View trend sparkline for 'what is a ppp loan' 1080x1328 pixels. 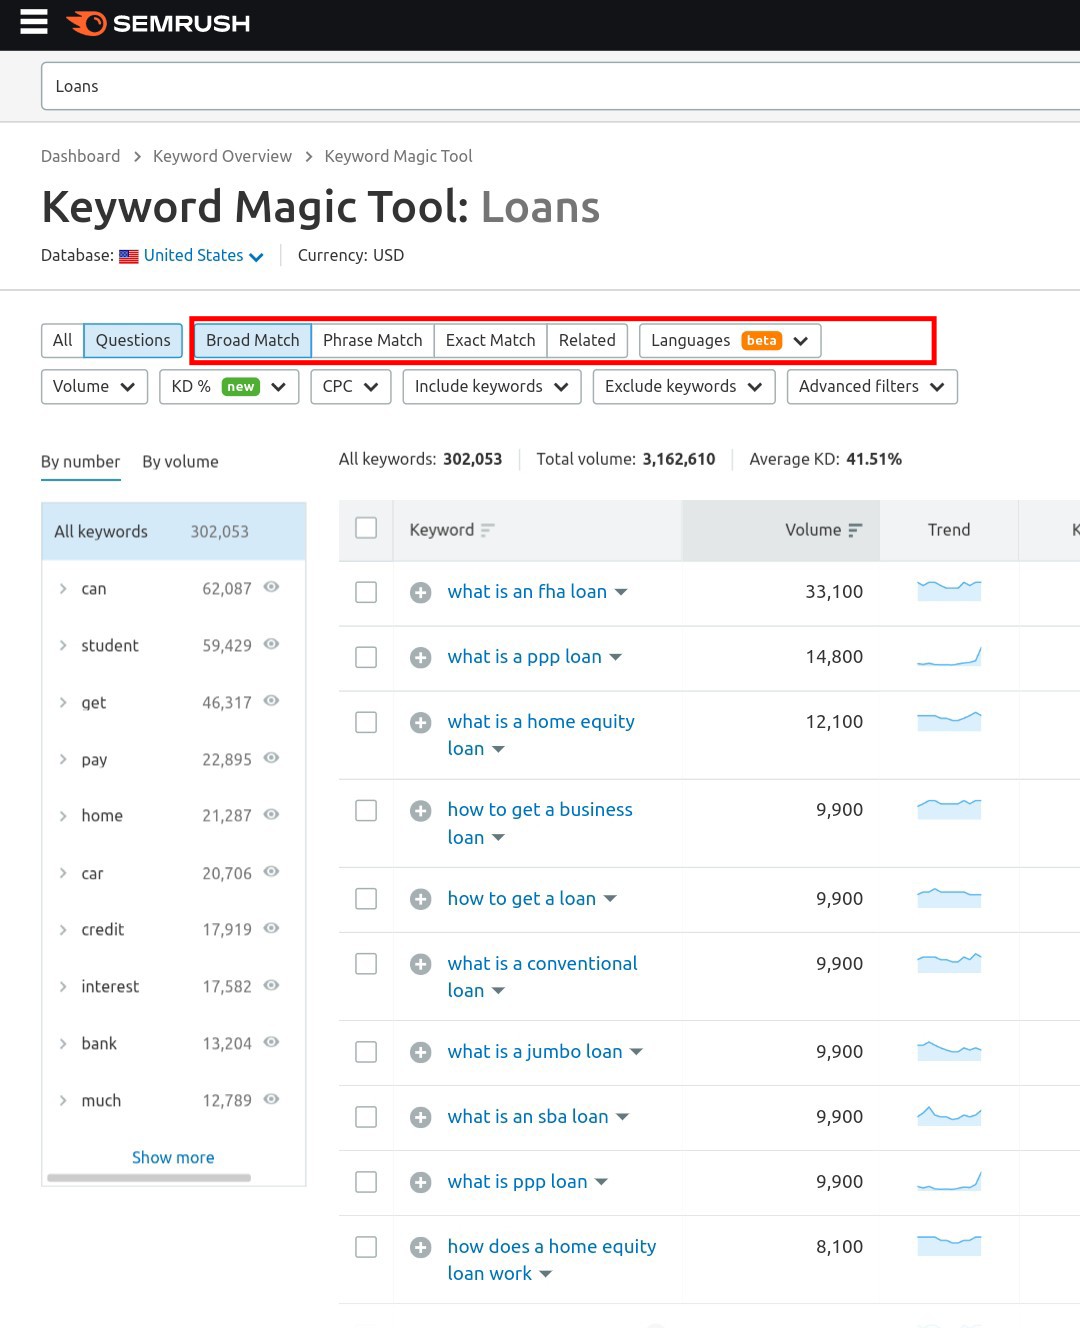[x=949, y=656]
